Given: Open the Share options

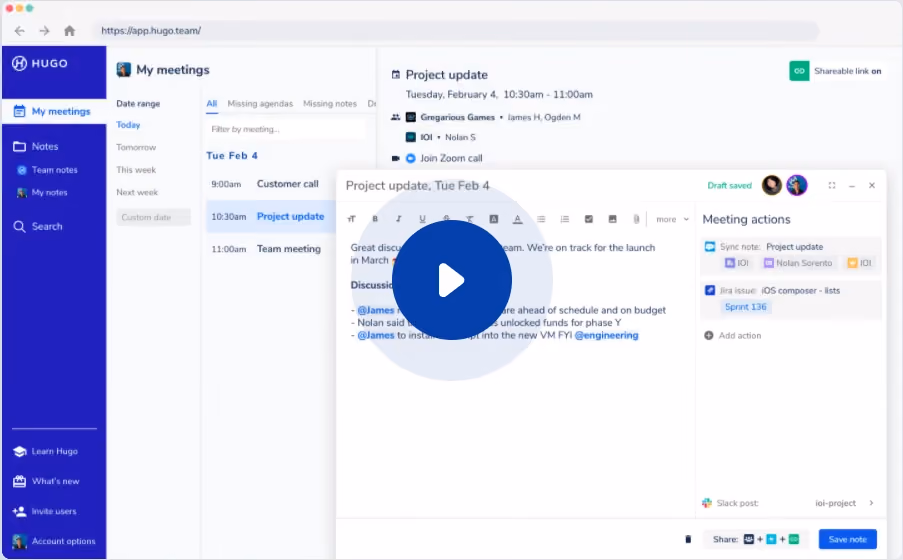Looking at the screenshot, I should pos(756,539).
